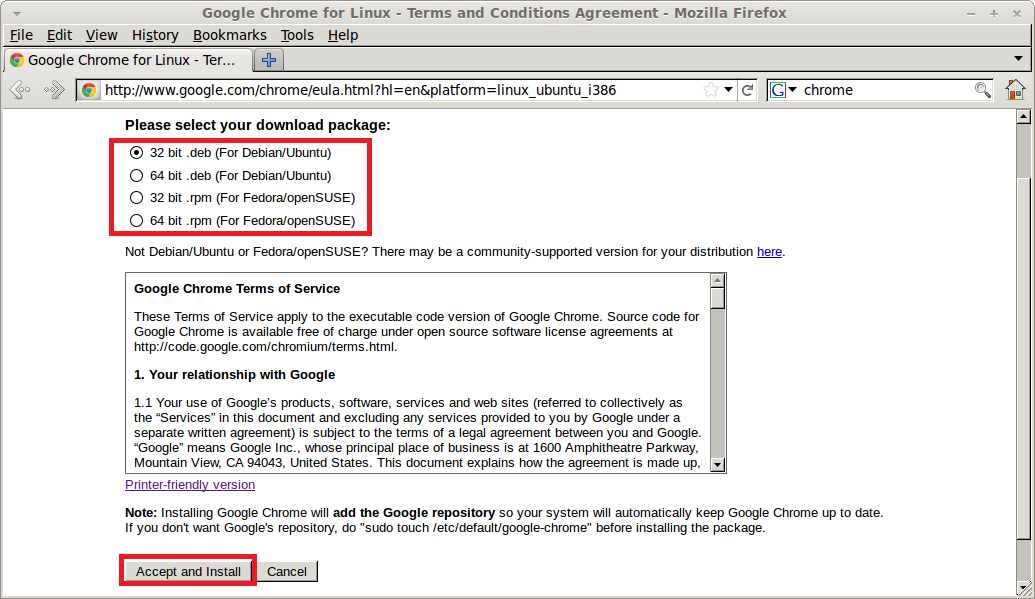The image size is (1035, 599).
Task: Close the Firefox window
Action: (x=1017, y=13)
